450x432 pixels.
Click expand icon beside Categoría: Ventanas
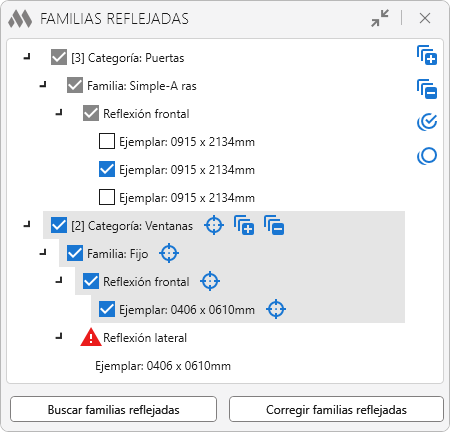tap(244, 226)
